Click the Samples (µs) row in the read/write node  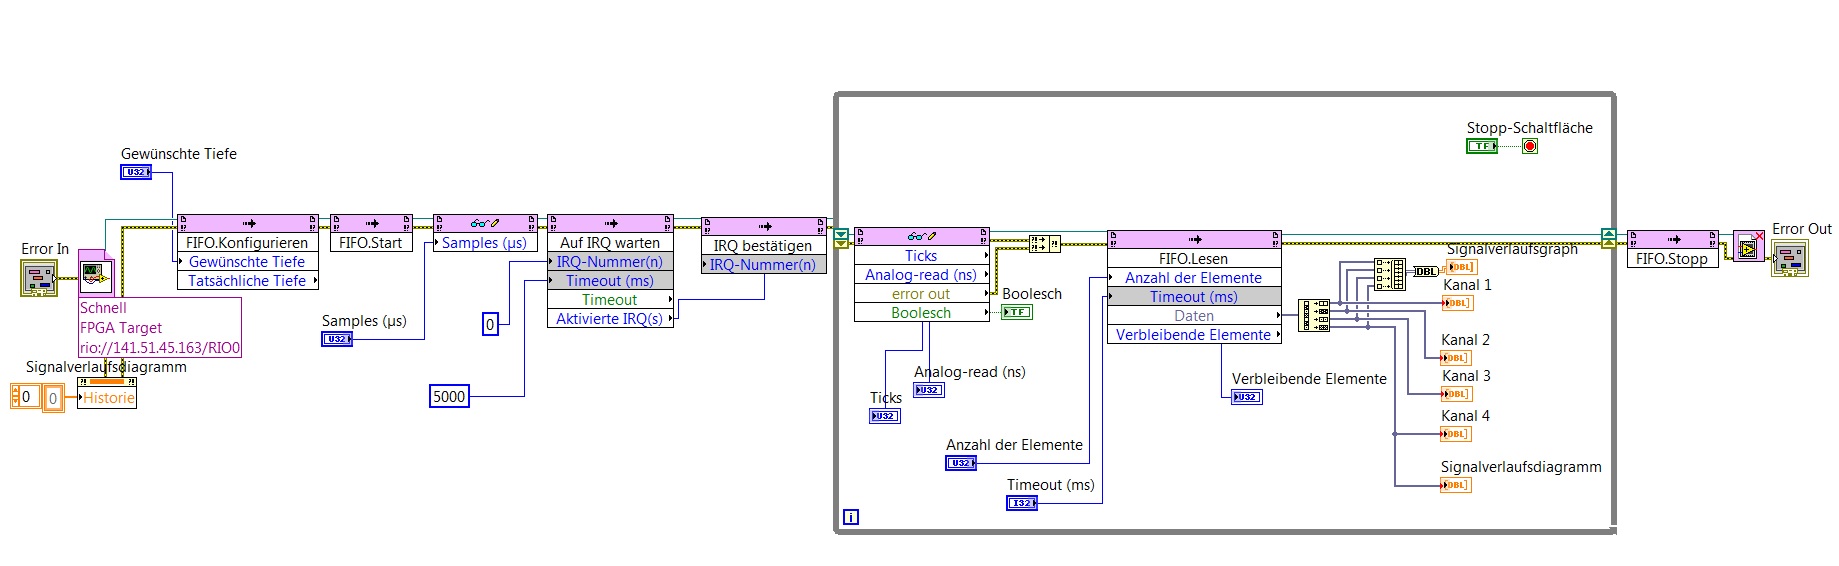(485, 243)
